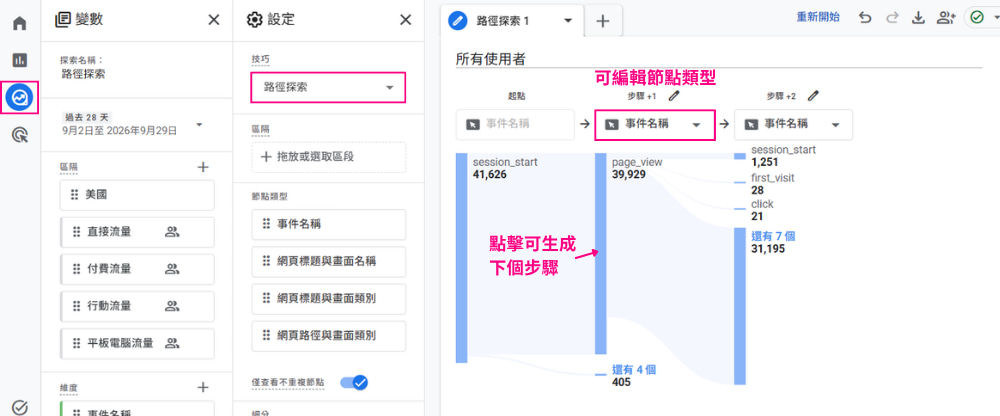Screen dimensions: 1000x416
Task: Click the session_start starting node
Action: [x=462, y=258]
